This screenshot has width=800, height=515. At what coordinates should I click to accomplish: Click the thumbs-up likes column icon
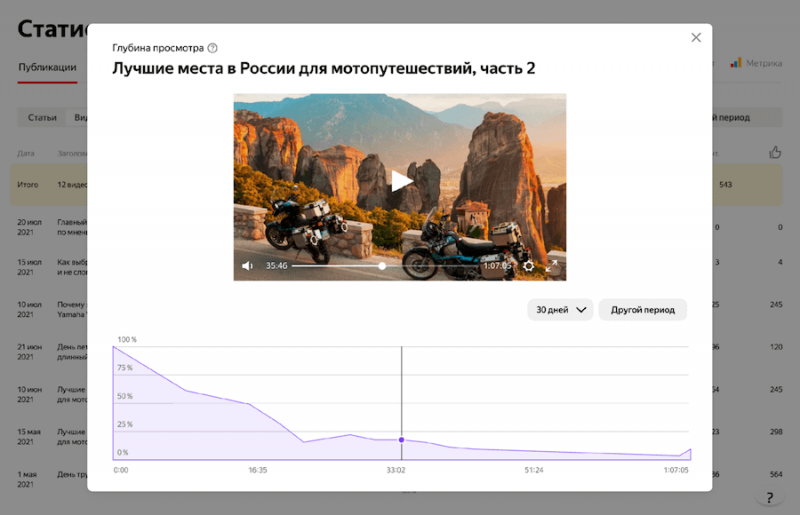coord(775,152)
